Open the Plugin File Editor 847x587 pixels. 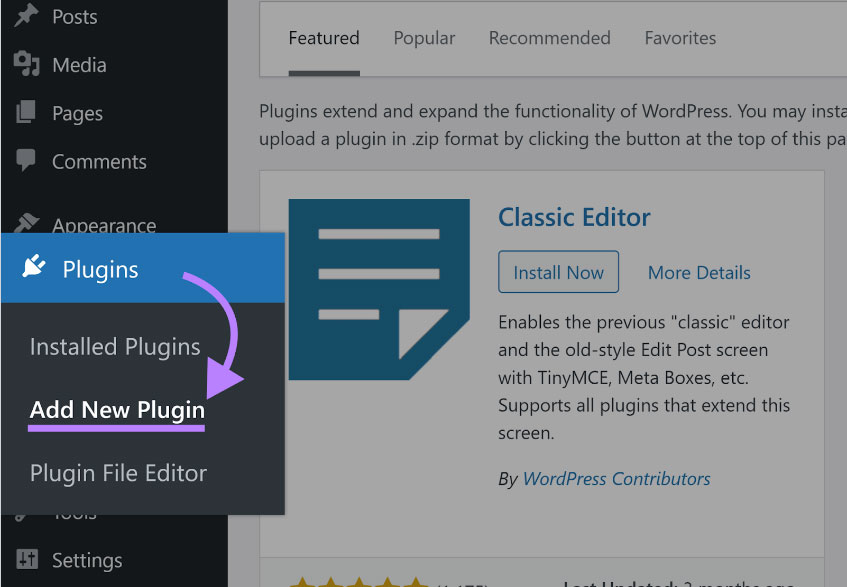coord(118,473)
